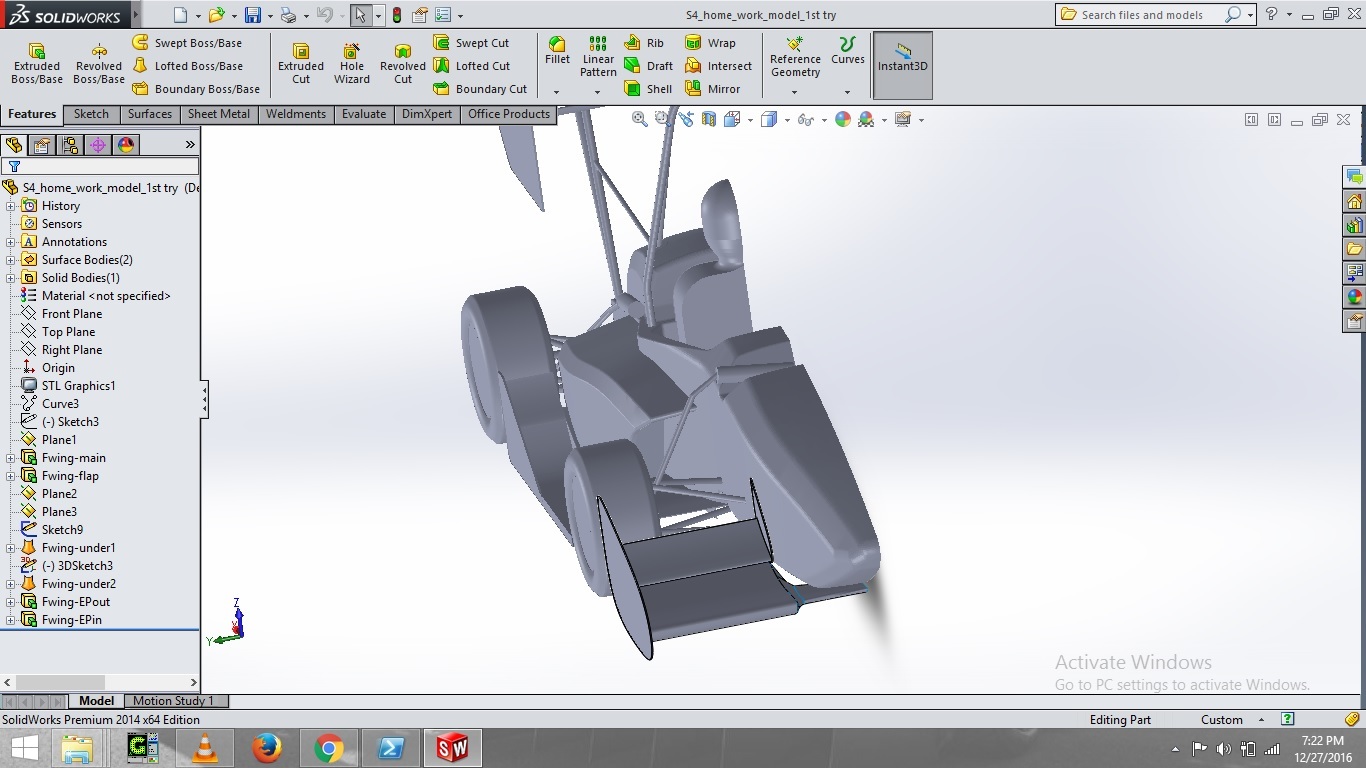Click the Zoom to Fit view icon
This screenshot has width=1366, height=768.
click(640, 119)
